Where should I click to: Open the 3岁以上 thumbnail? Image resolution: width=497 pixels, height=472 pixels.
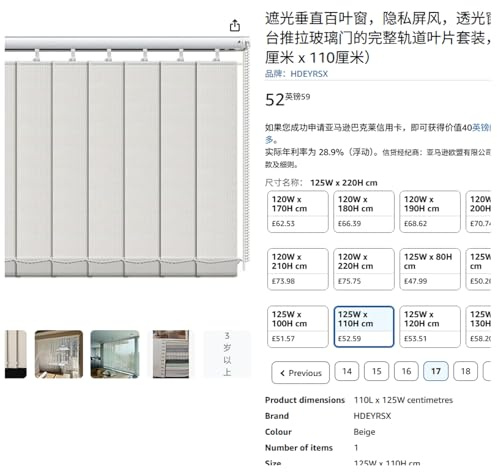tap(227, 354)
